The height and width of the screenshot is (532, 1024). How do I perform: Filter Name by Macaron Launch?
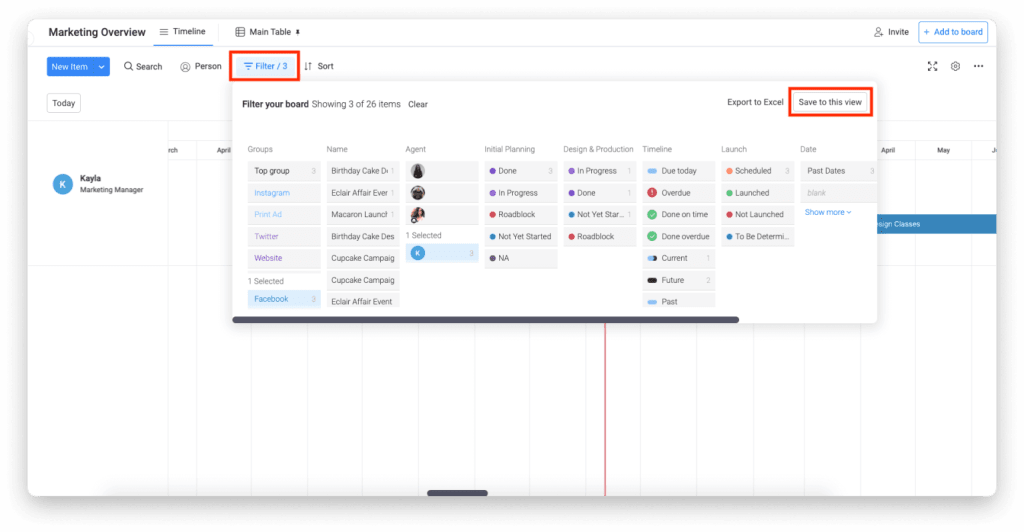pyautogui.click(x=362, y=214)
